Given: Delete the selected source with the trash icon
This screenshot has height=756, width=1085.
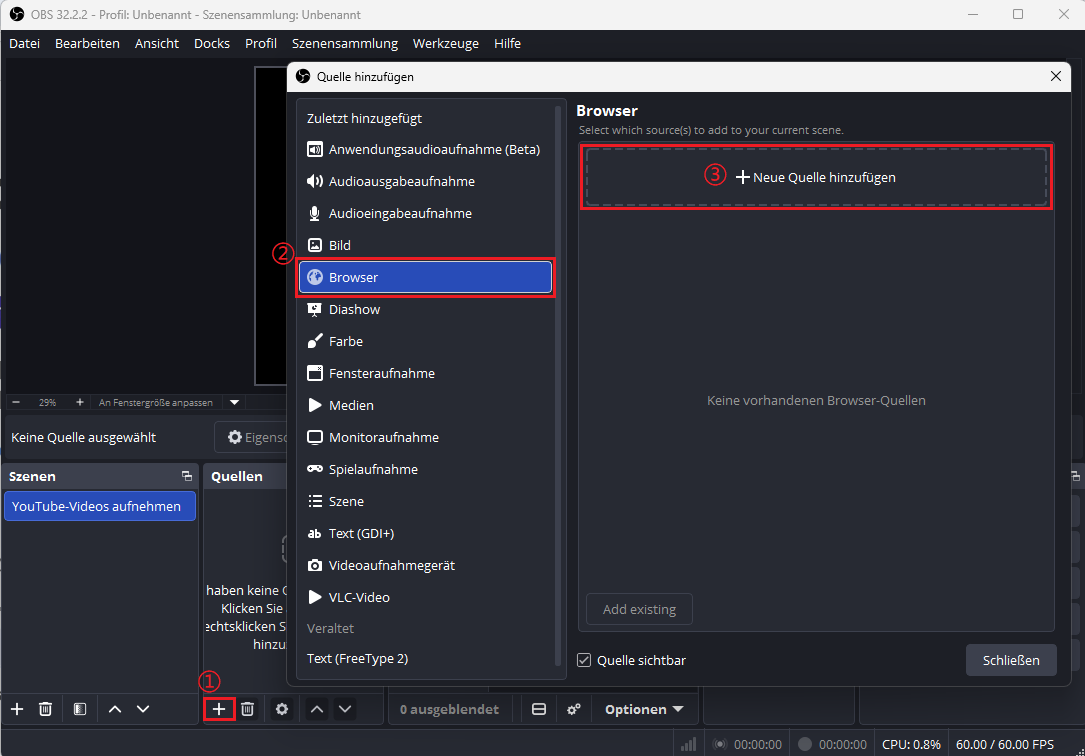Looking at the screenshot, I should point(248,709).
